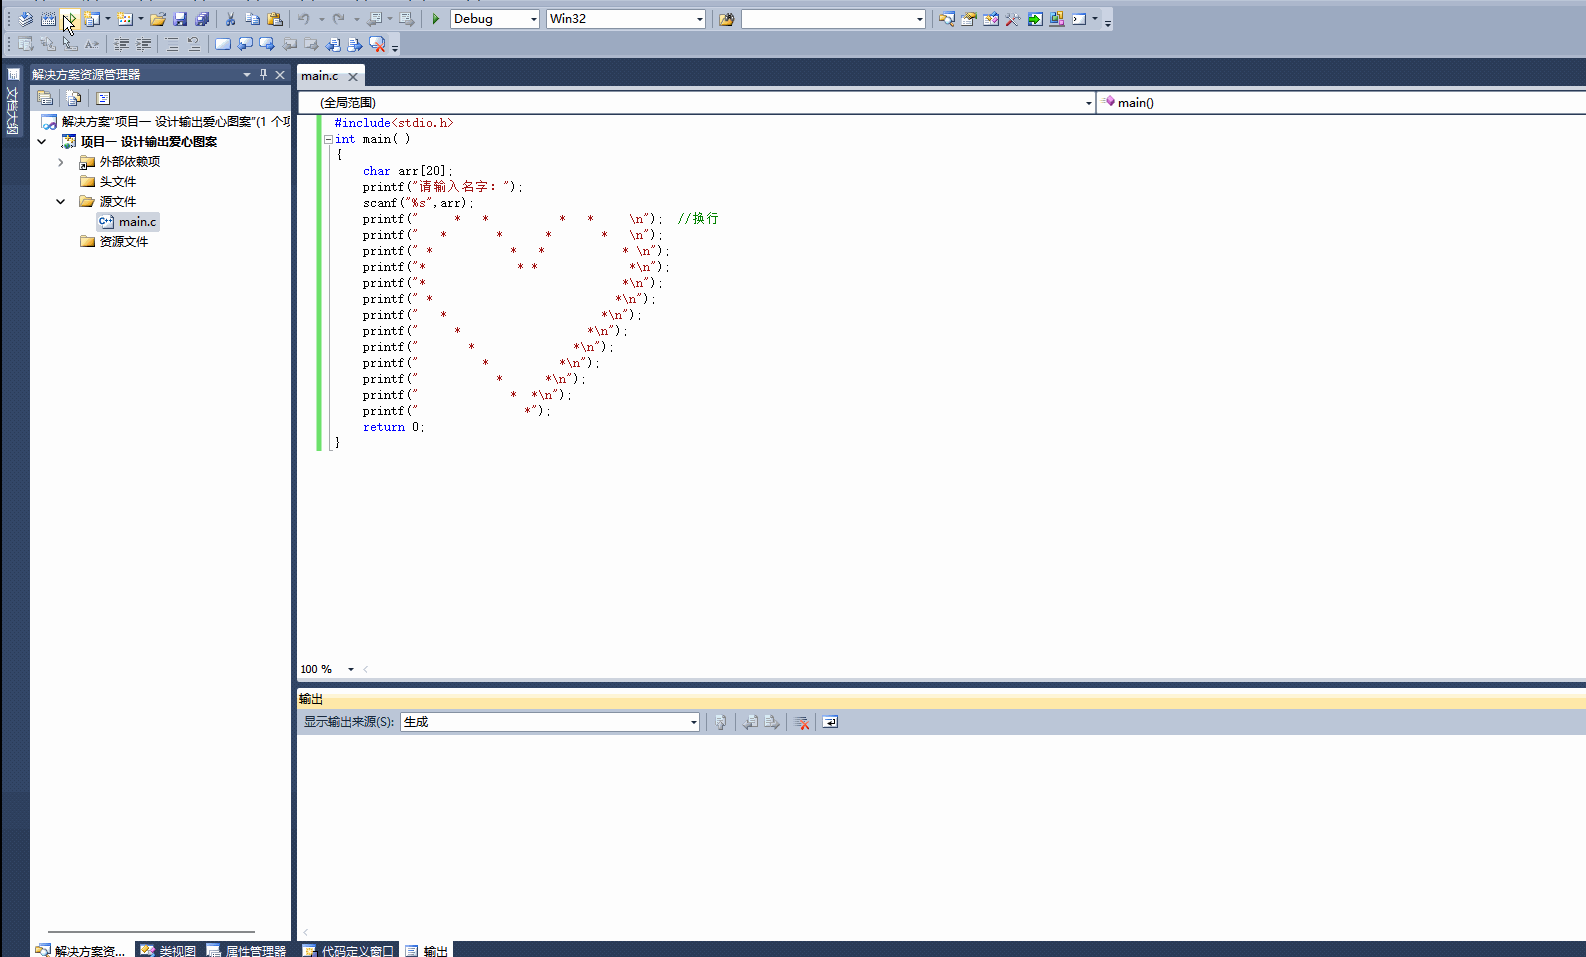Click the Uncomment Selection icon
The height and width of the screenshot is (957, 1586).
point(194,44)
